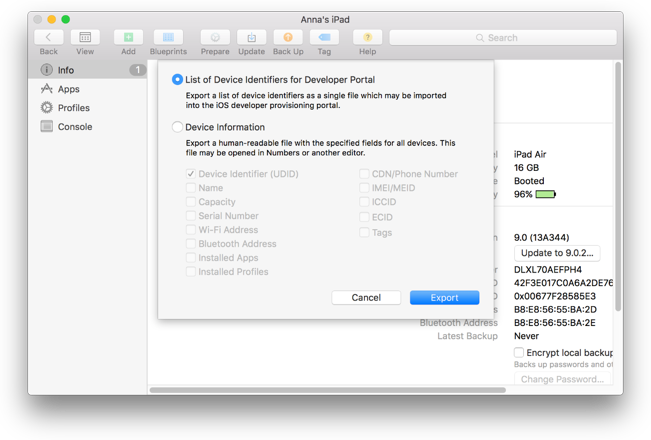Screen dimensions: 651x440
Task: Click the vertical scrollbar
Action: pos(618,187)
